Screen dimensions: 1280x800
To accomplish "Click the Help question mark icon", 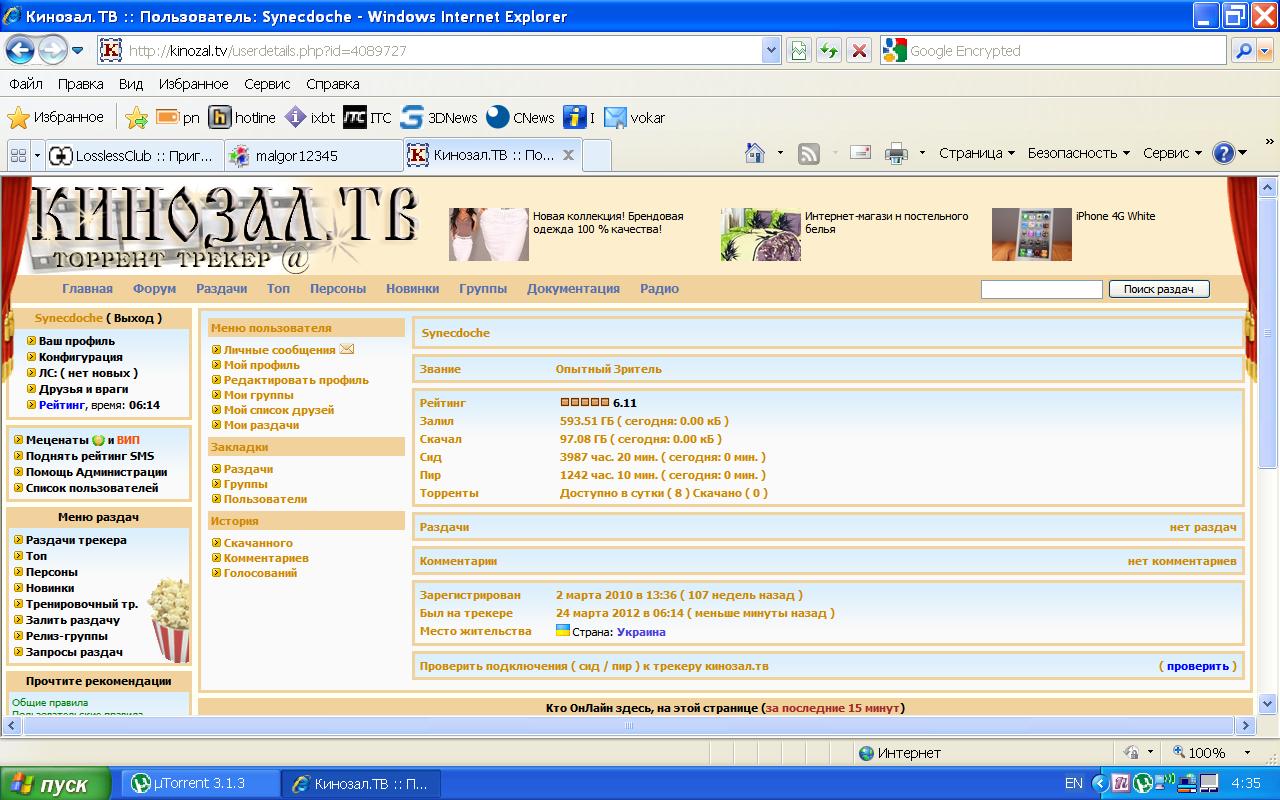I will pyautogui.click(x=1223, y=153).
